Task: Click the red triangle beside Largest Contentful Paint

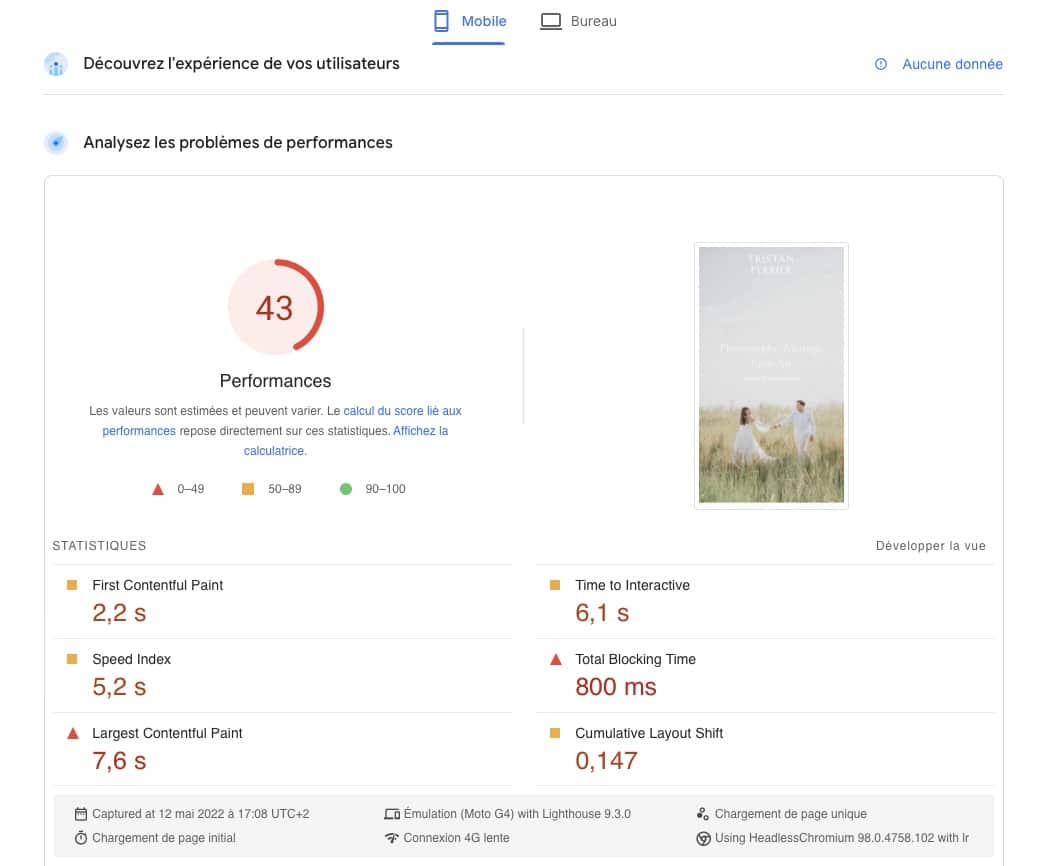Action: pos(71,733)
